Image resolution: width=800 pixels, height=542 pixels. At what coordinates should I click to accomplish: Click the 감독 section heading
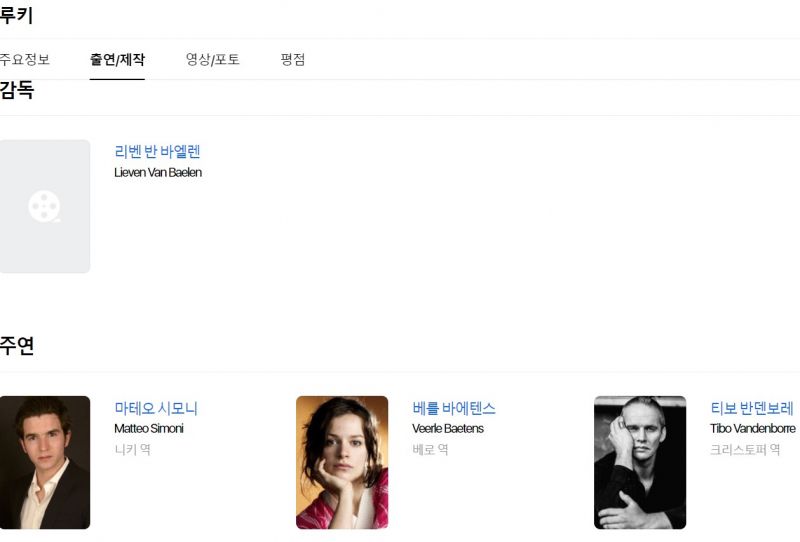17,90
